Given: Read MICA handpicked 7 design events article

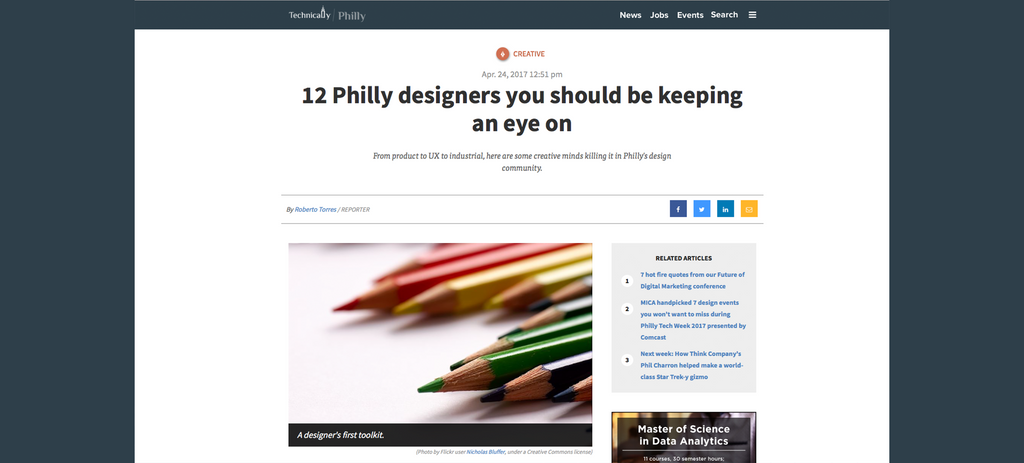Looking at the screenshot, I should pos(693,320).
